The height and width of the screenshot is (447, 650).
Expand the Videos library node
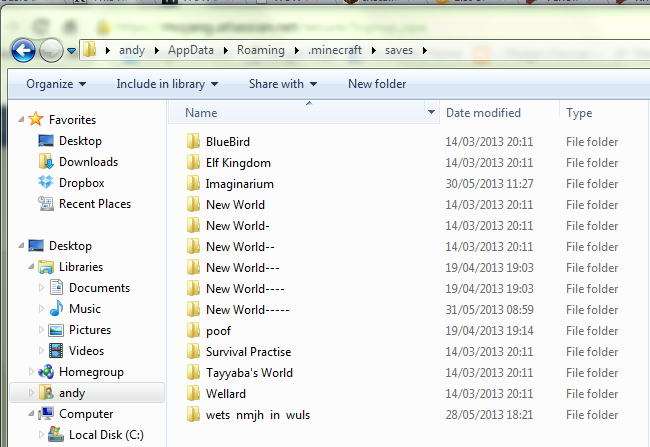point(41,351)
